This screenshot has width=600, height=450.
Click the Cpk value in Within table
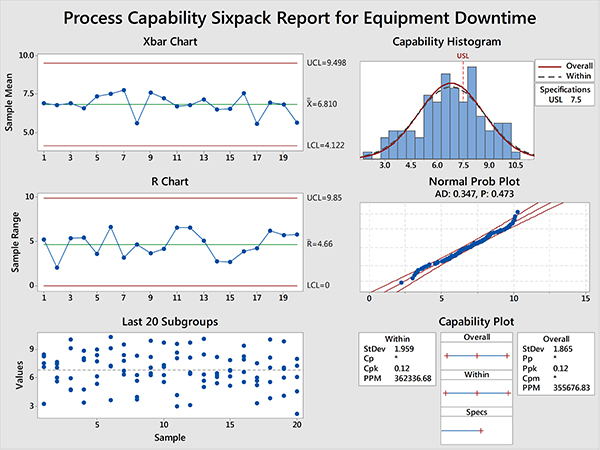[x=402, y=368]
